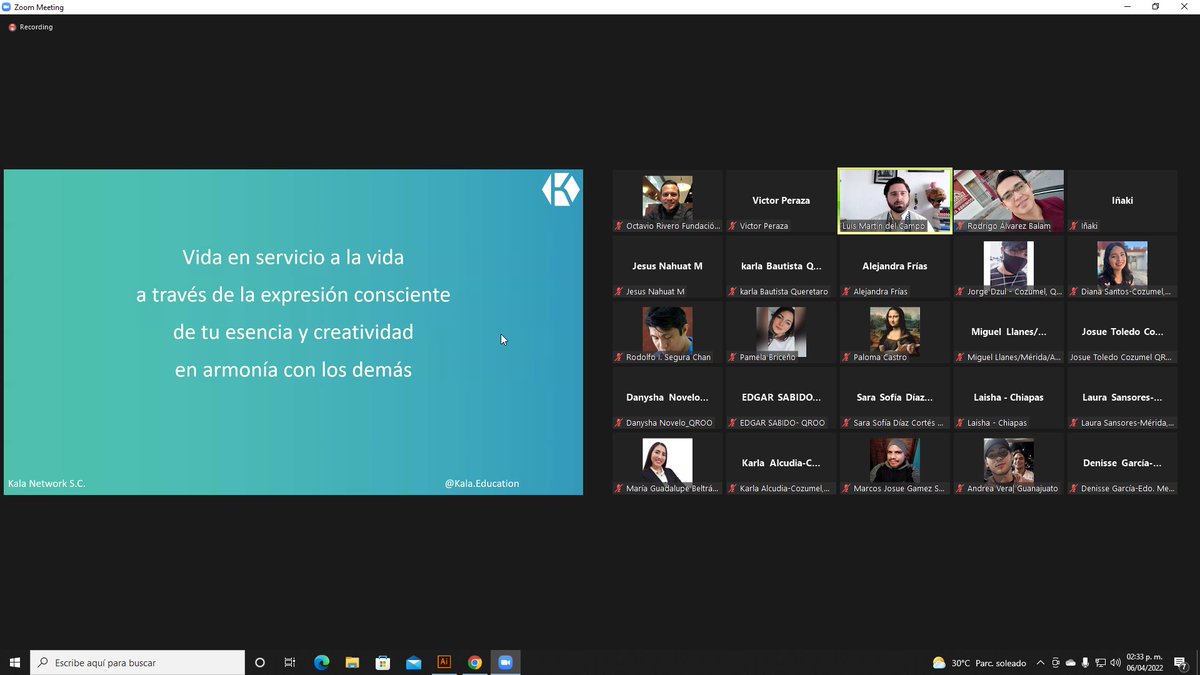Select Diana Santos-Cozumel participant tile
This screenshot has height=675, width=1200.
click(1122, 267)
